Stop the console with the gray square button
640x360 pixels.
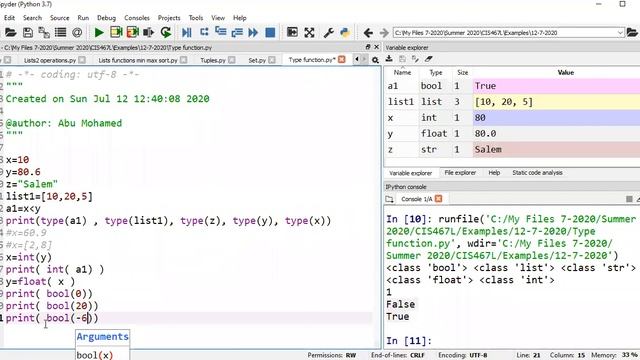[x=629, y=199]
